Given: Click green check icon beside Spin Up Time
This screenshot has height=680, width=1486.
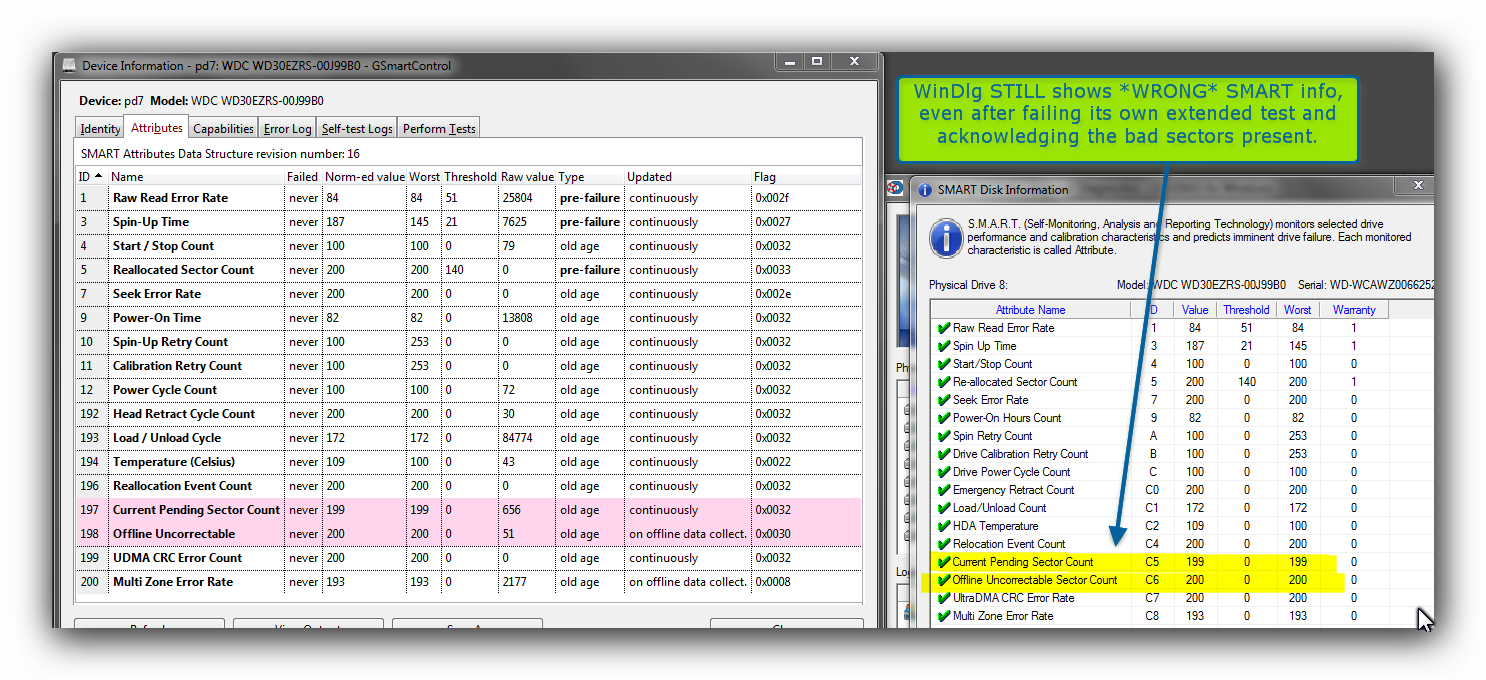Looking at the screenshot, I should point(943,346).
